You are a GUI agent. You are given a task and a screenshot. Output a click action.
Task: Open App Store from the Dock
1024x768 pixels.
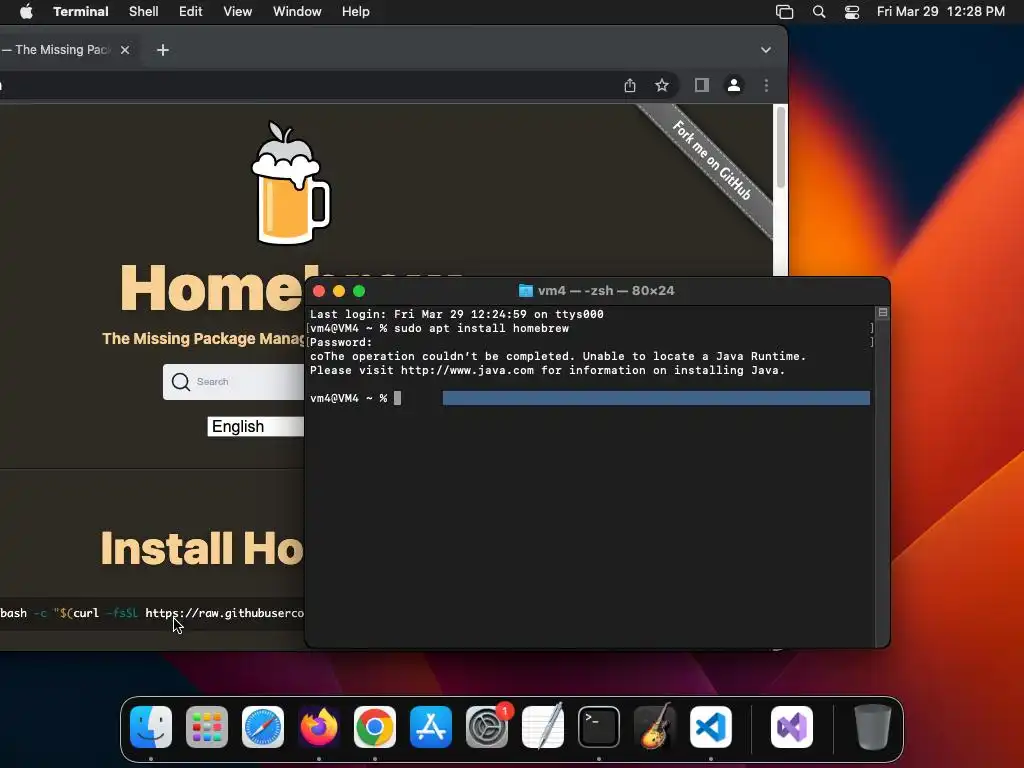pyautogui.click(x=431, y=727)
